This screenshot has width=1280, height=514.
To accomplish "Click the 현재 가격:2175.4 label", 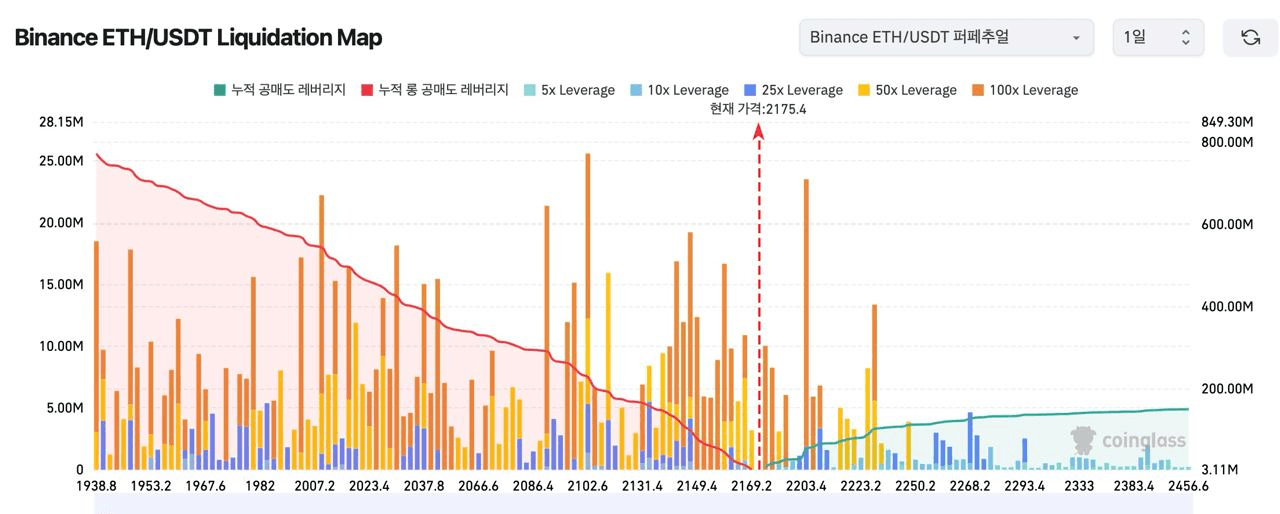I will 758,108.
